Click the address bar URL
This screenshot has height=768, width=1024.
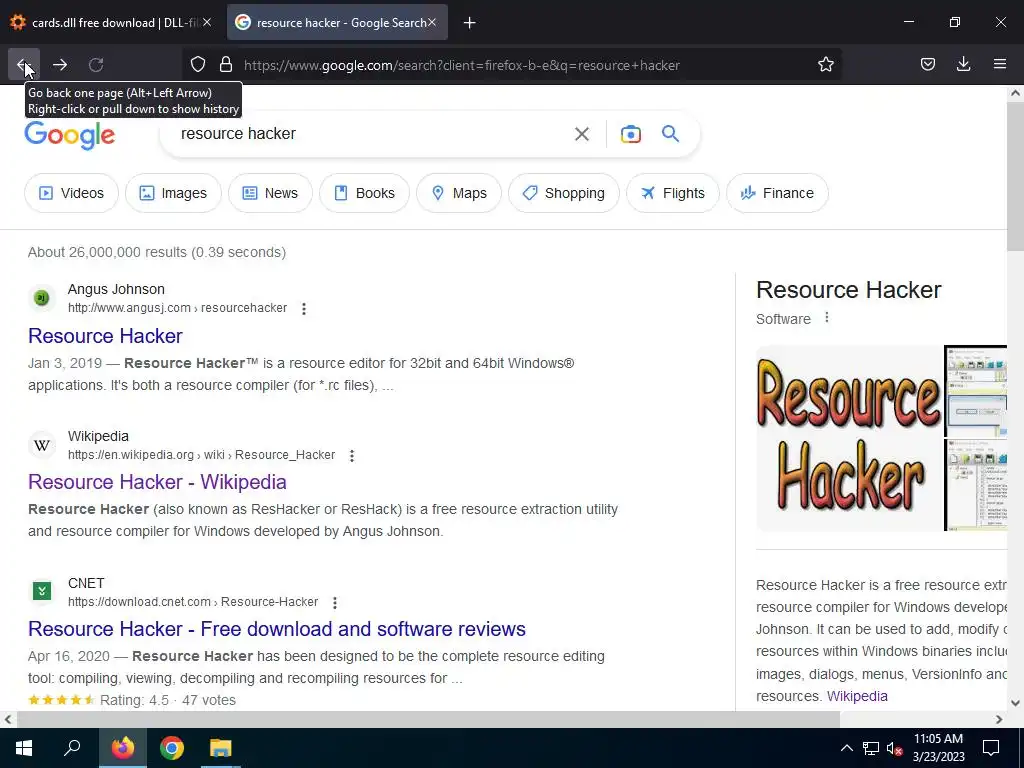point(462,65)
